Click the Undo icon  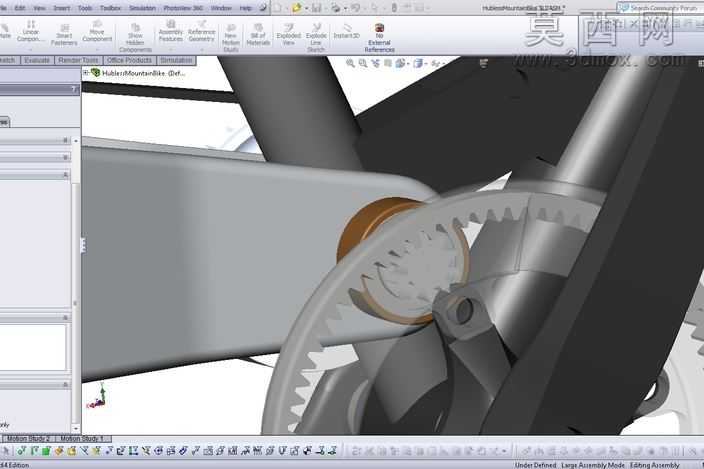tap(355, 8)
